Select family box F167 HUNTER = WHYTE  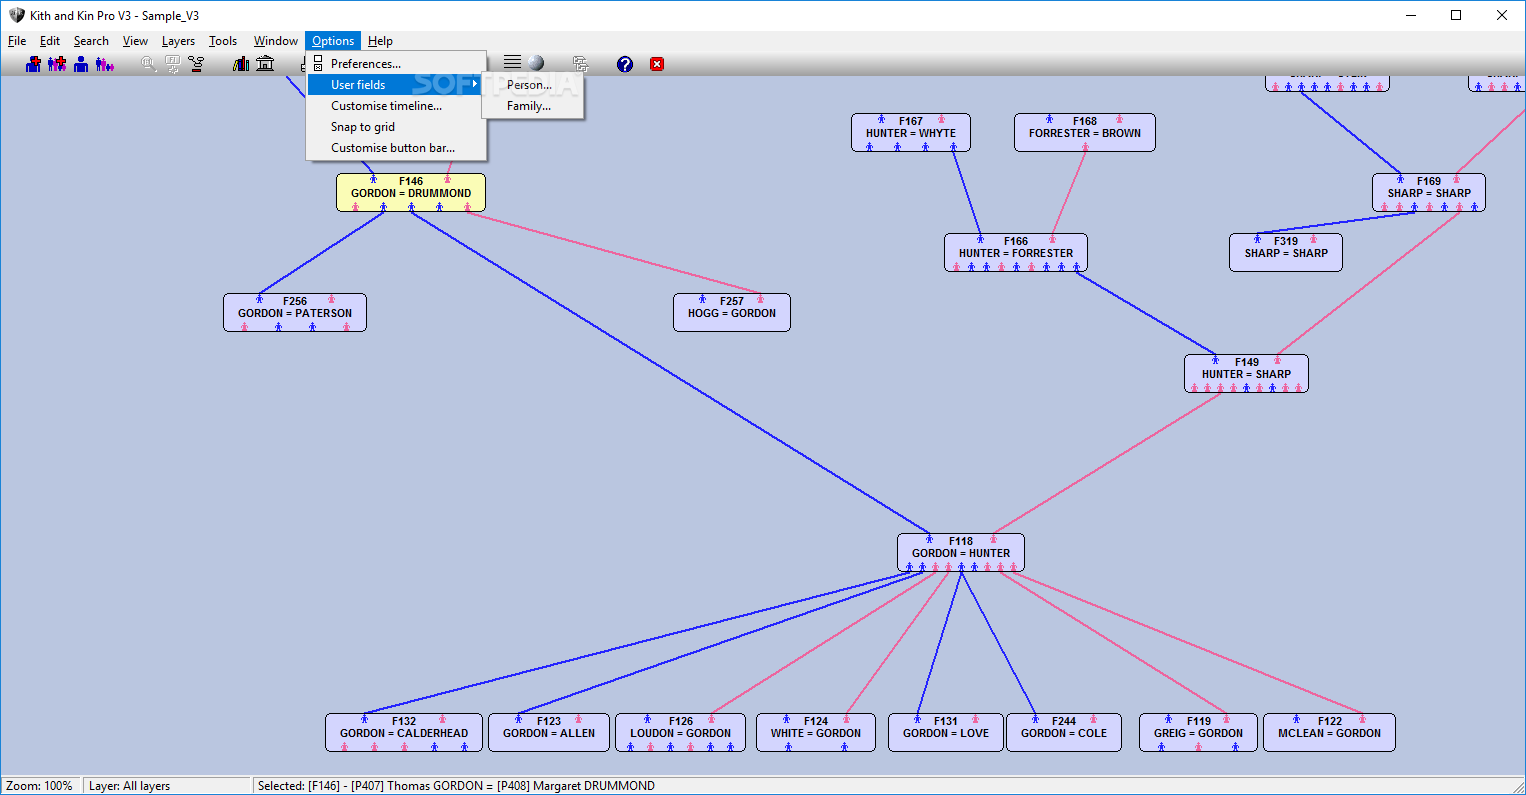tap(911, 133)
